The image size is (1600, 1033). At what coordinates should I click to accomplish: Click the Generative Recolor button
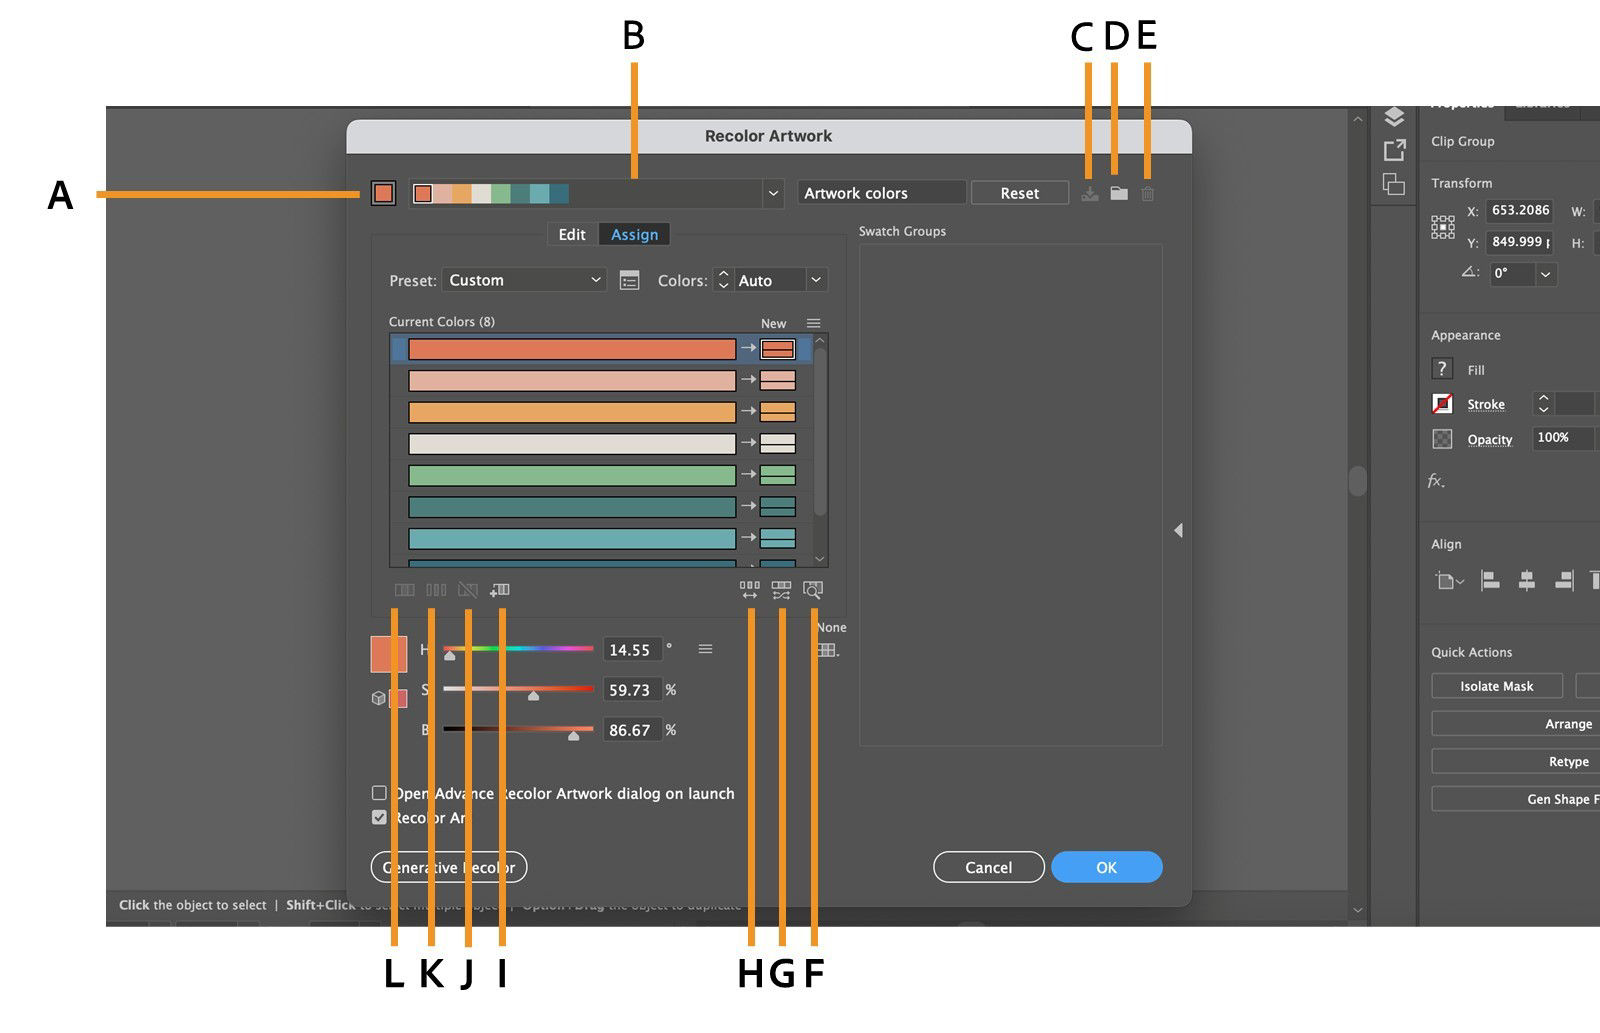pyautogui.click(x=448, y=867)
